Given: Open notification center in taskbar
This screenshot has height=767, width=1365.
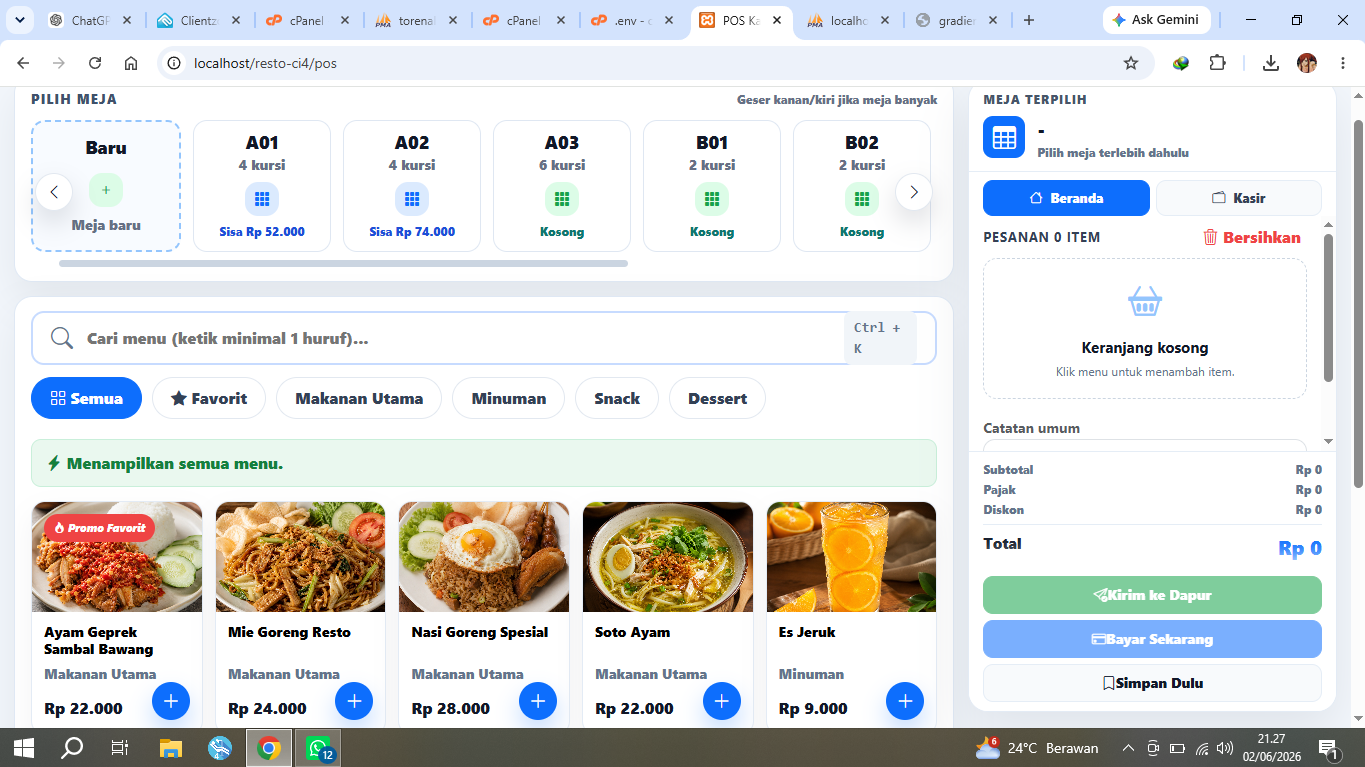Looking at the screenshot, I should click(1329, 747).
